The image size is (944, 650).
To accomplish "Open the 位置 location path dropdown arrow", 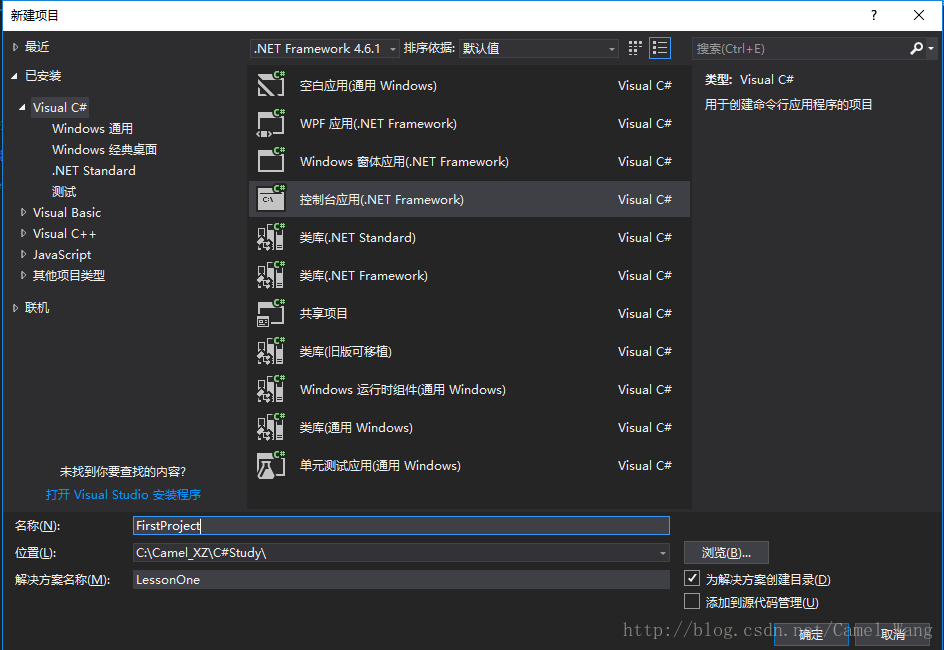I will click(x=662, y=552).
